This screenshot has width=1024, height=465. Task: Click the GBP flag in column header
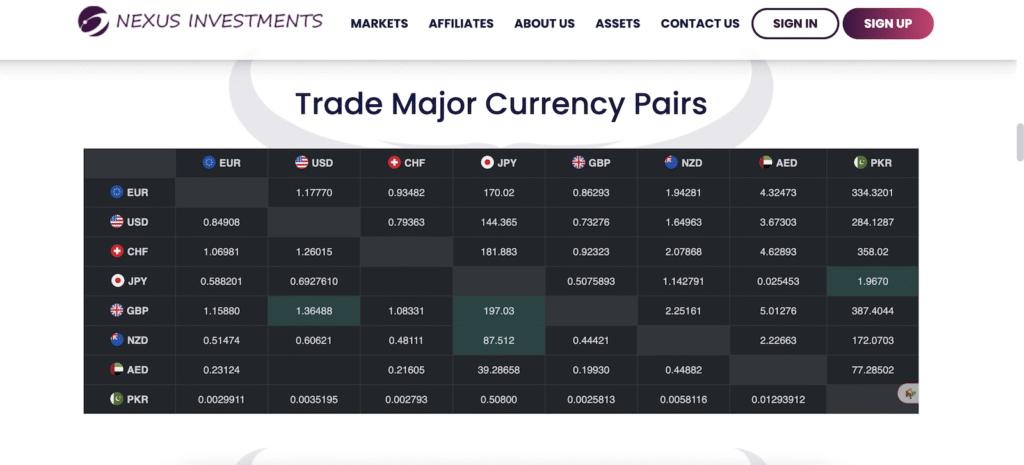[579, 162]
